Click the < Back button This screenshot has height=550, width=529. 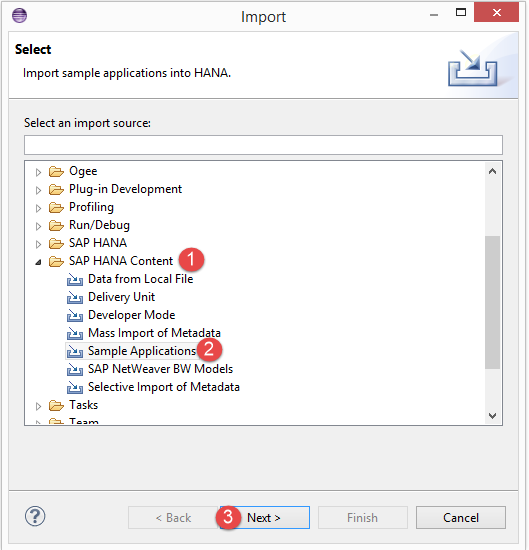[173, 517]
